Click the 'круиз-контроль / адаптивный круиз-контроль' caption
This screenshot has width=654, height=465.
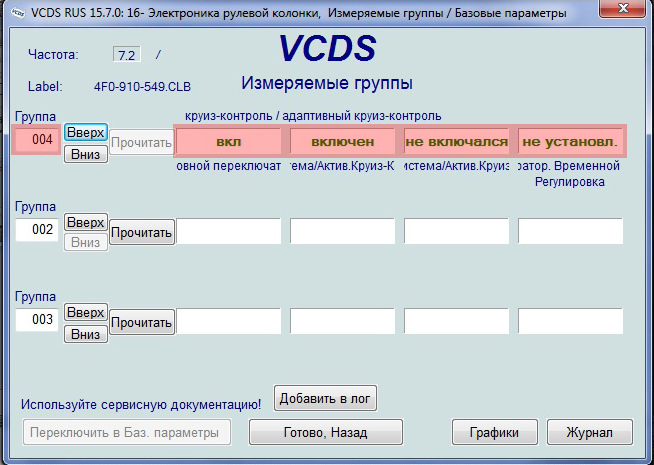click(x=313, y=116)
